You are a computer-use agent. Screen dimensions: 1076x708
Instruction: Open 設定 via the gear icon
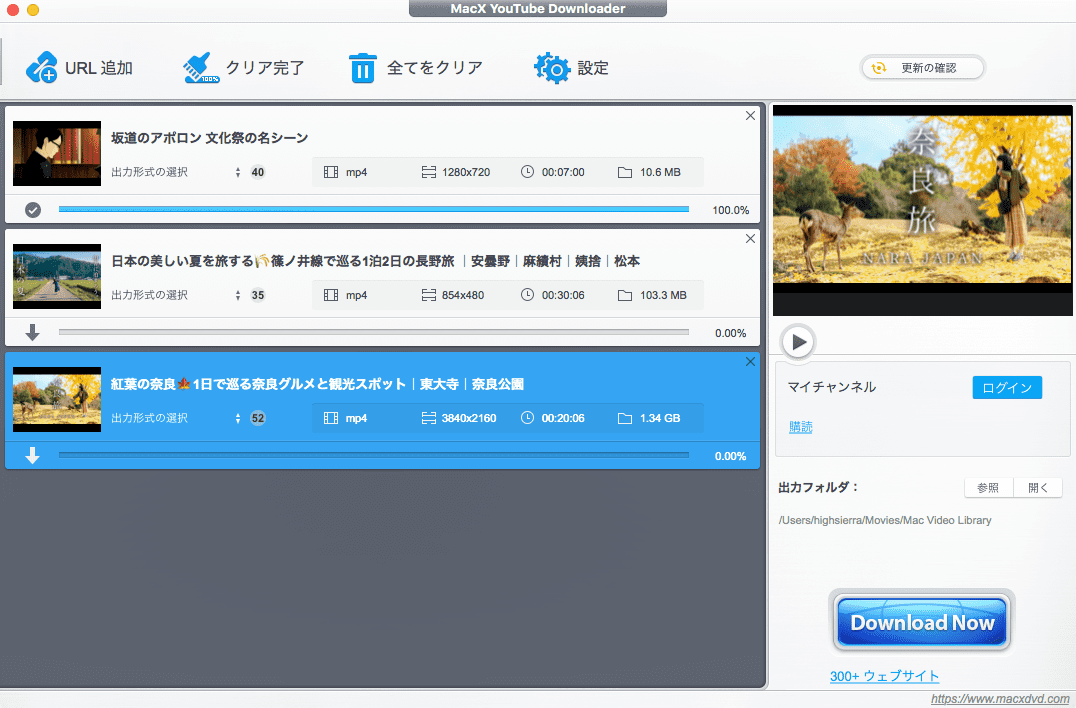552,68
